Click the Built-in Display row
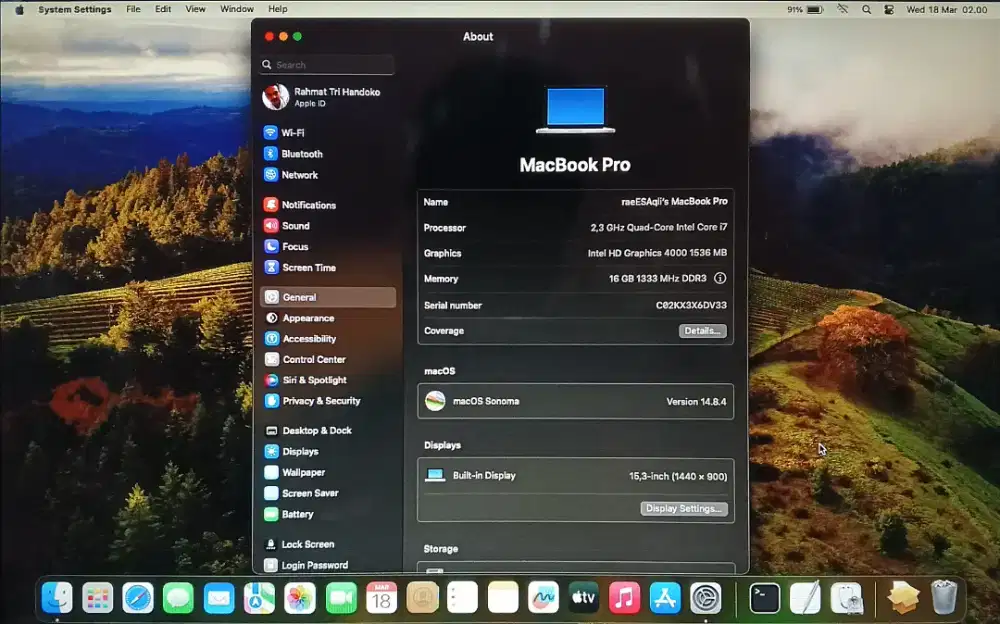 (x=575, y=476)
